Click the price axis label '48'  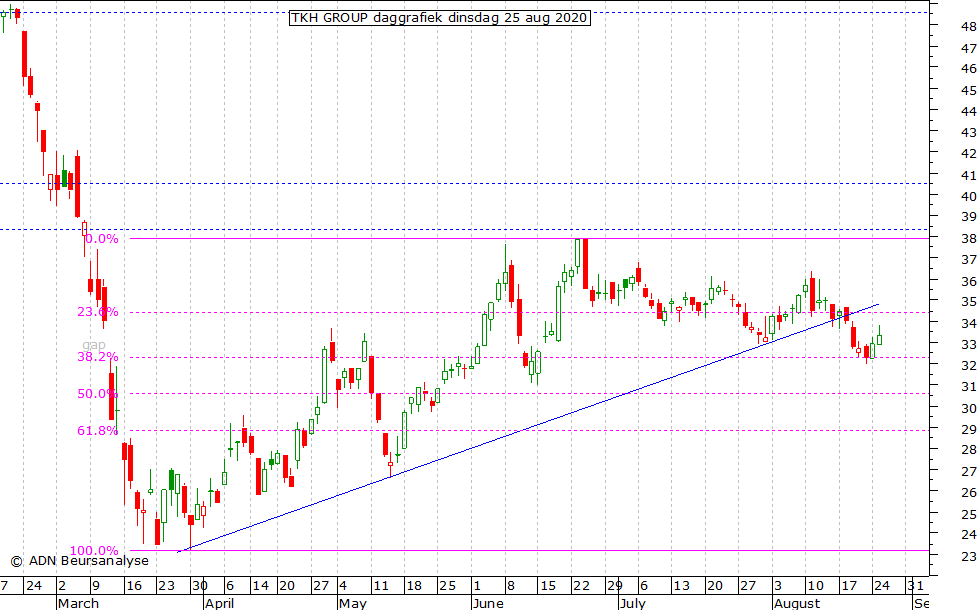point(969,26)
